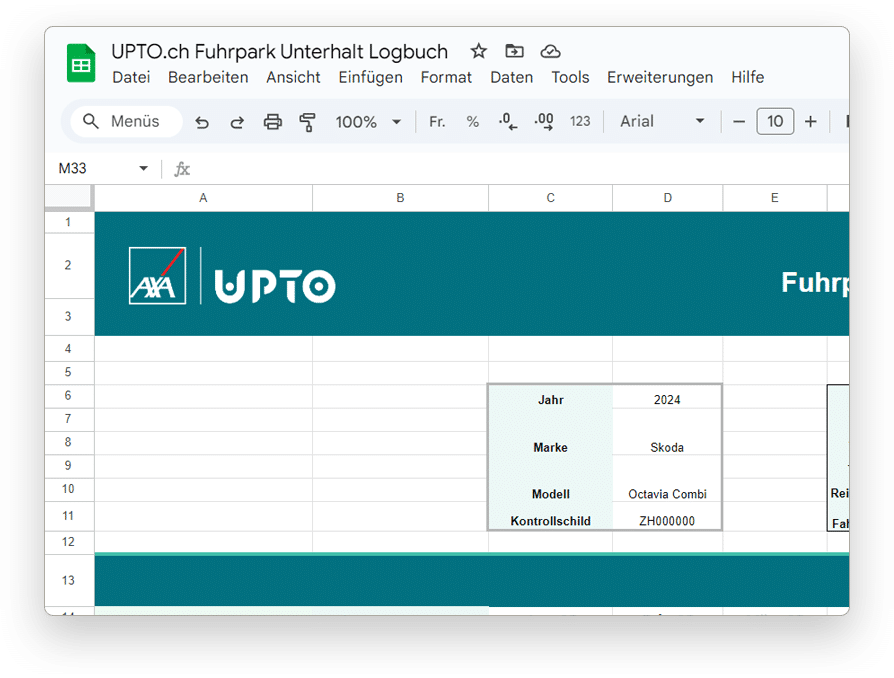894x678 pixels.
Task: Open the Einfügen menu
Action: click(371, 77)
